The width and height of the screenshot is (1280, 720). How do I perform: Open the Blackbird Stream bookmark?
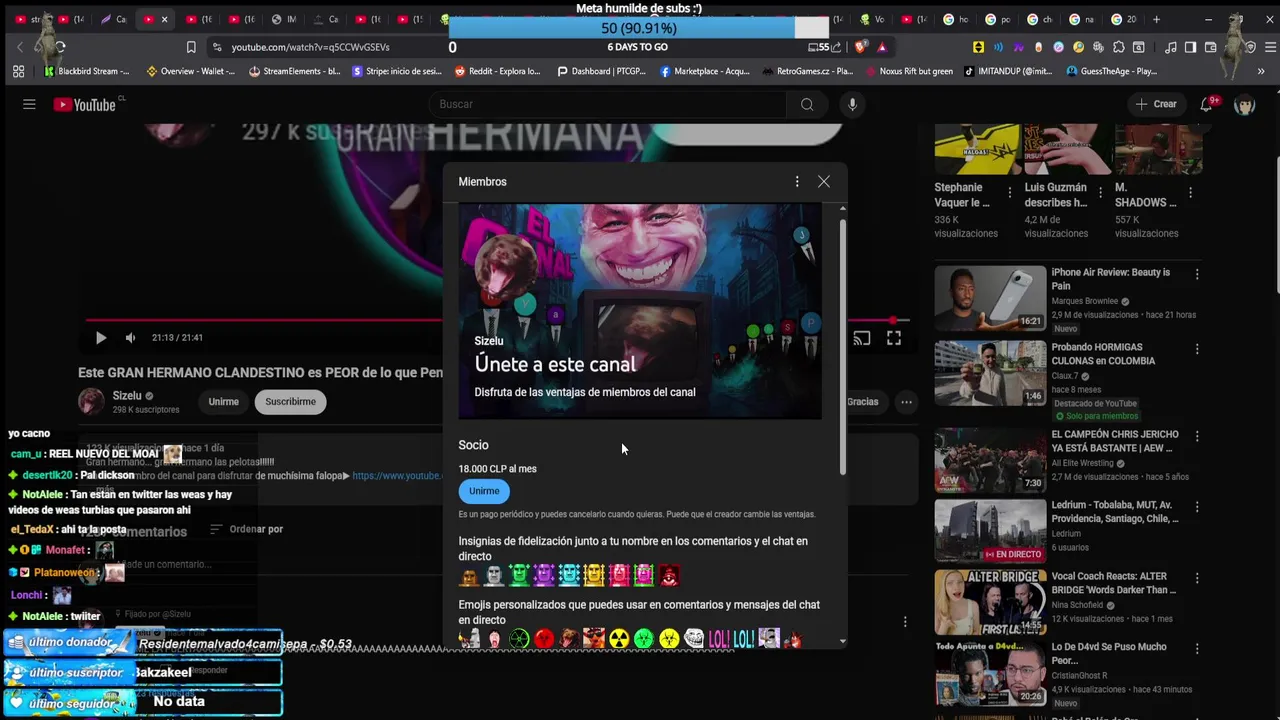point(87,71)
